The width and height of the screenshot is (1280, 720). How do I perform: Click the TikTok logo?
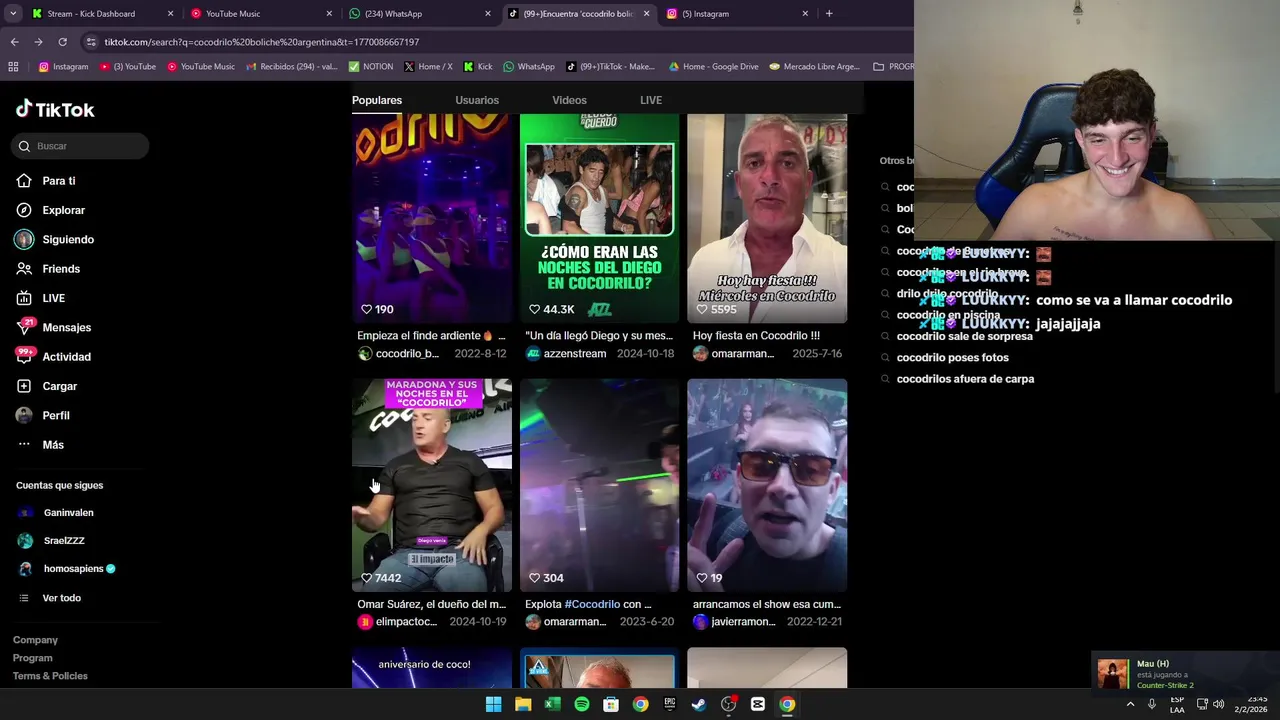pyautogui.click(x=55, y=109)
